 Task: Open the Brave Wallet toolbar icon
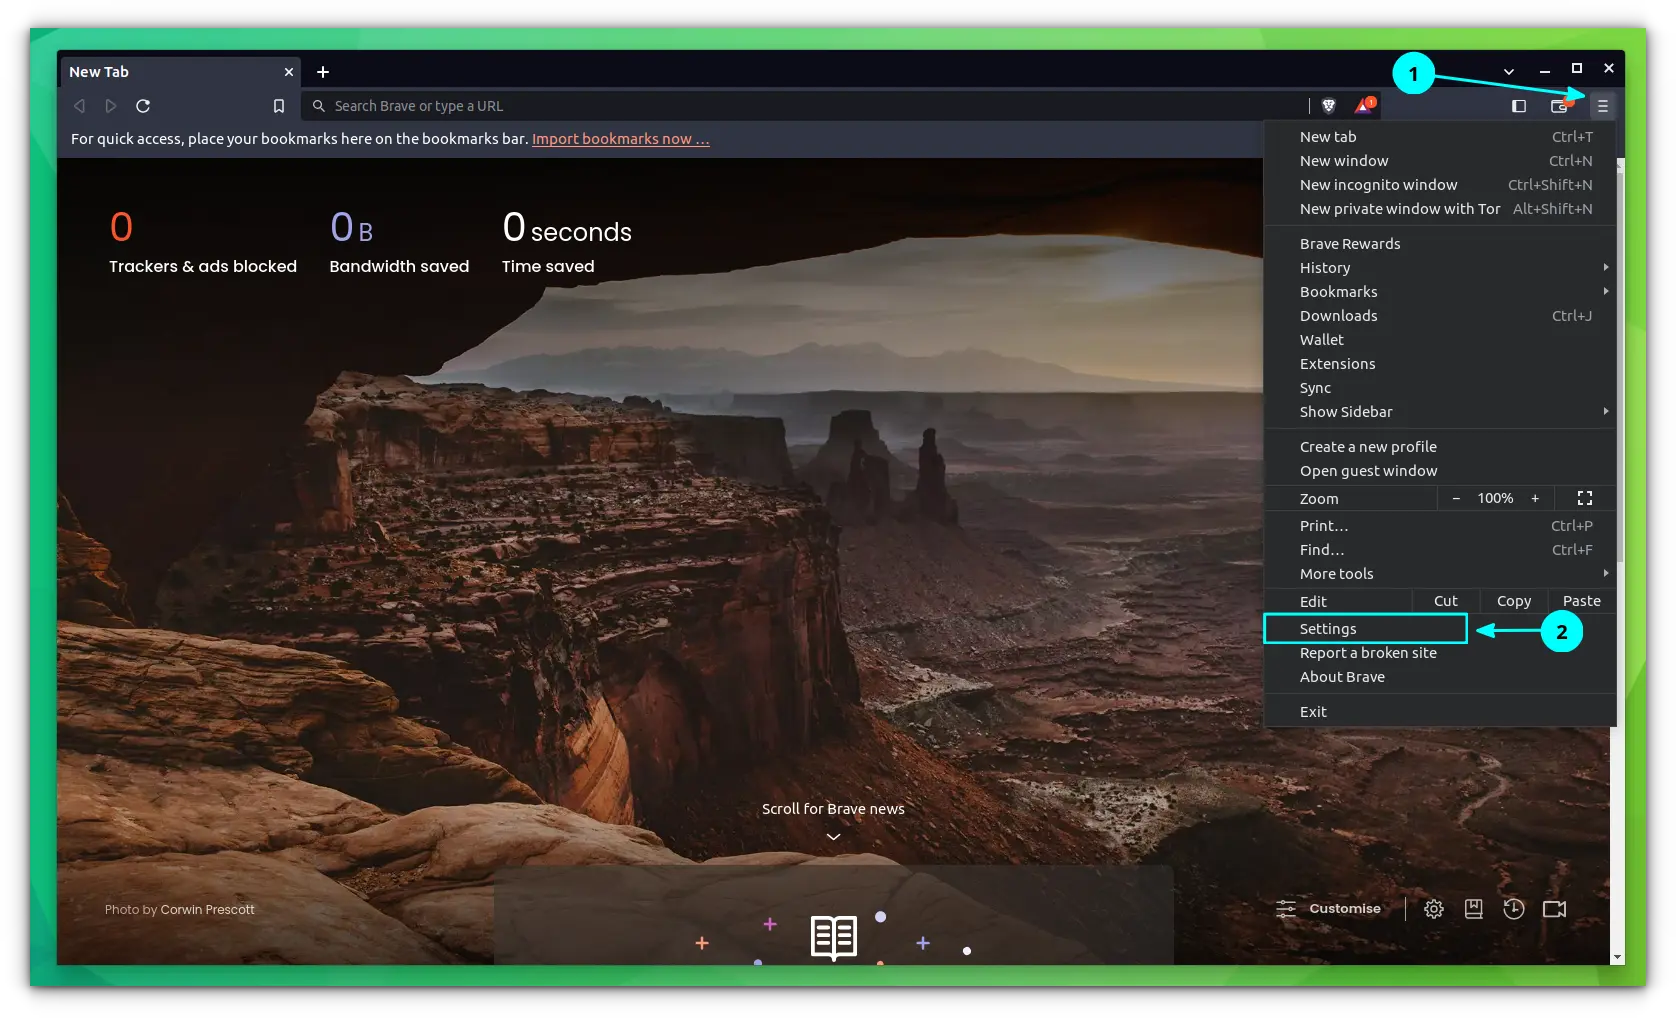click(x=1559, y=106)
